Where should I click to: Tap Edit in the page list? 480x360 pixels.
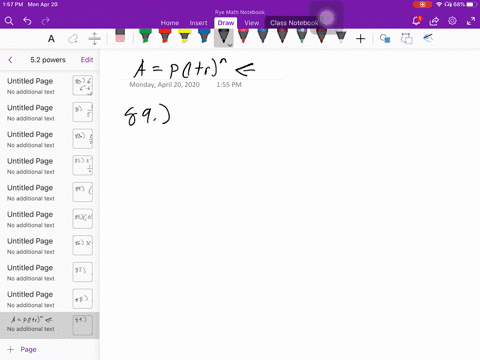tap(87, 60)
